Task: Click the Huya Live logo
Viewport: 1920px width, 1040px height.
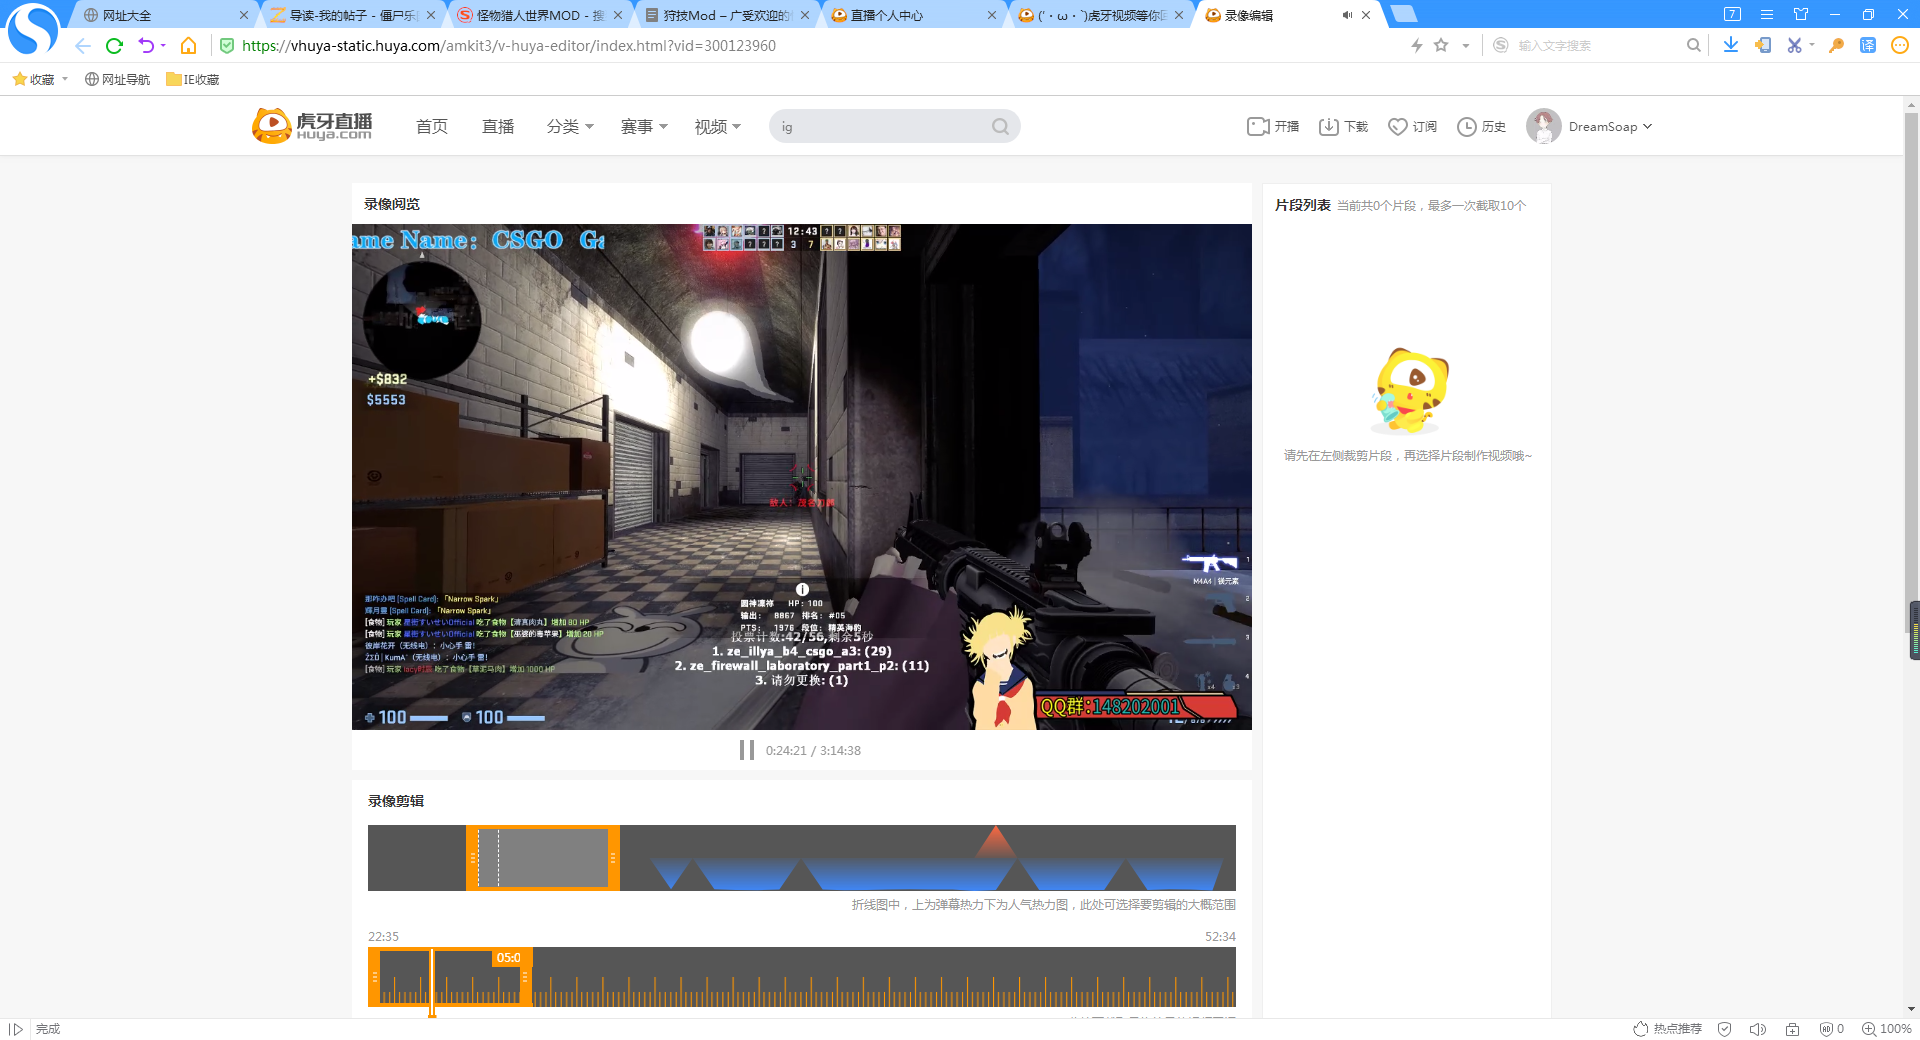Action: pyautogui.click(x=312, y=126)
